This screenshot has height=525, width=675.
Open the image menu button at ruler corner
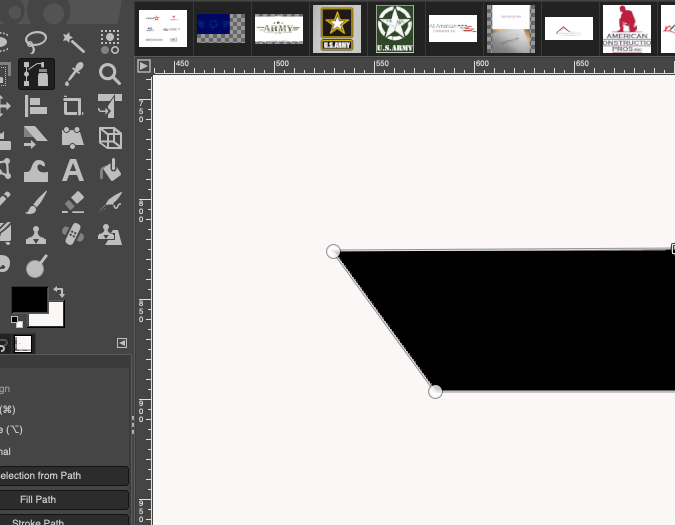point(144,66)
